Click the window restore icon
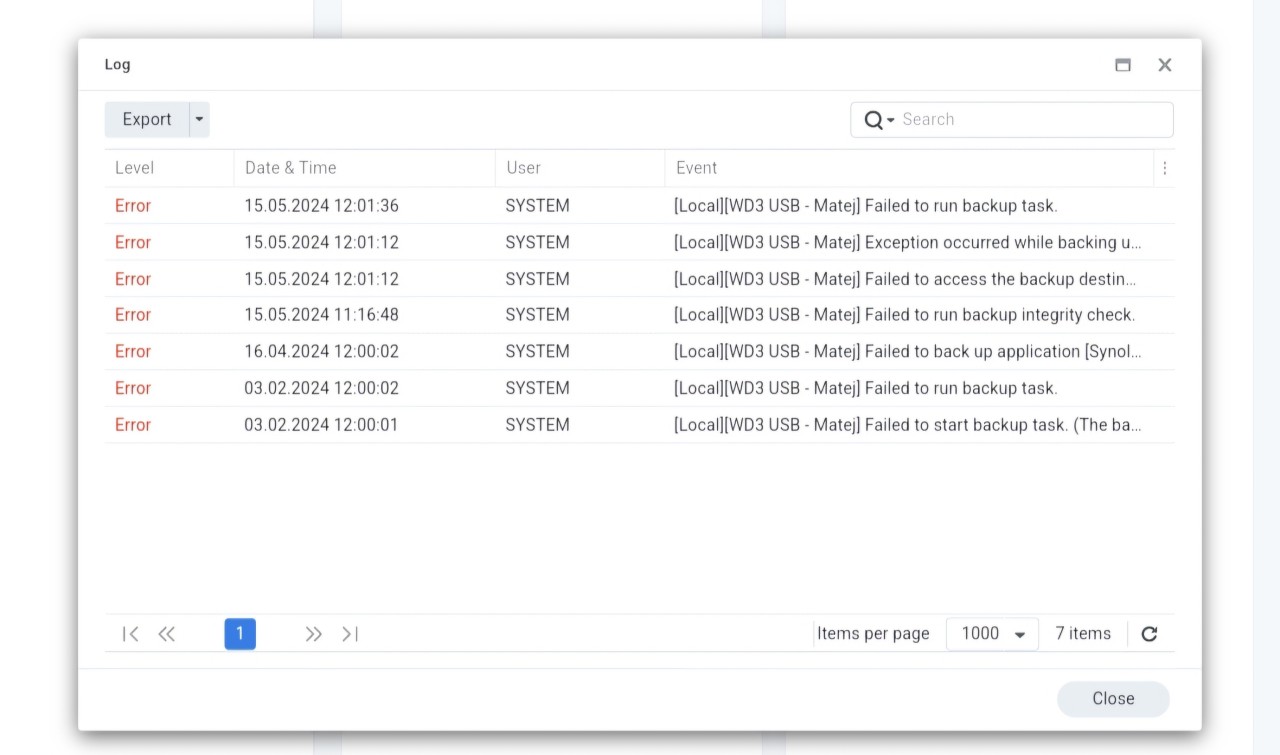 coord(1122,64)
